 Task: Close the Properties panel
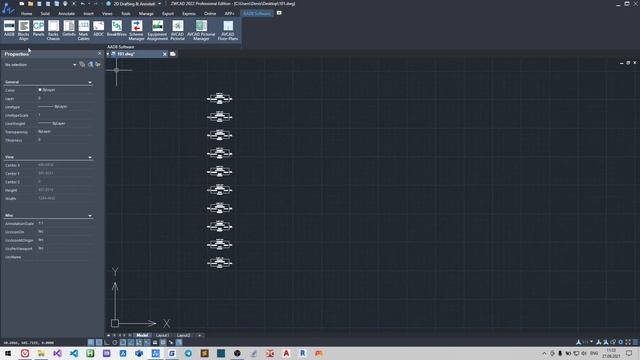pos(100,54)
